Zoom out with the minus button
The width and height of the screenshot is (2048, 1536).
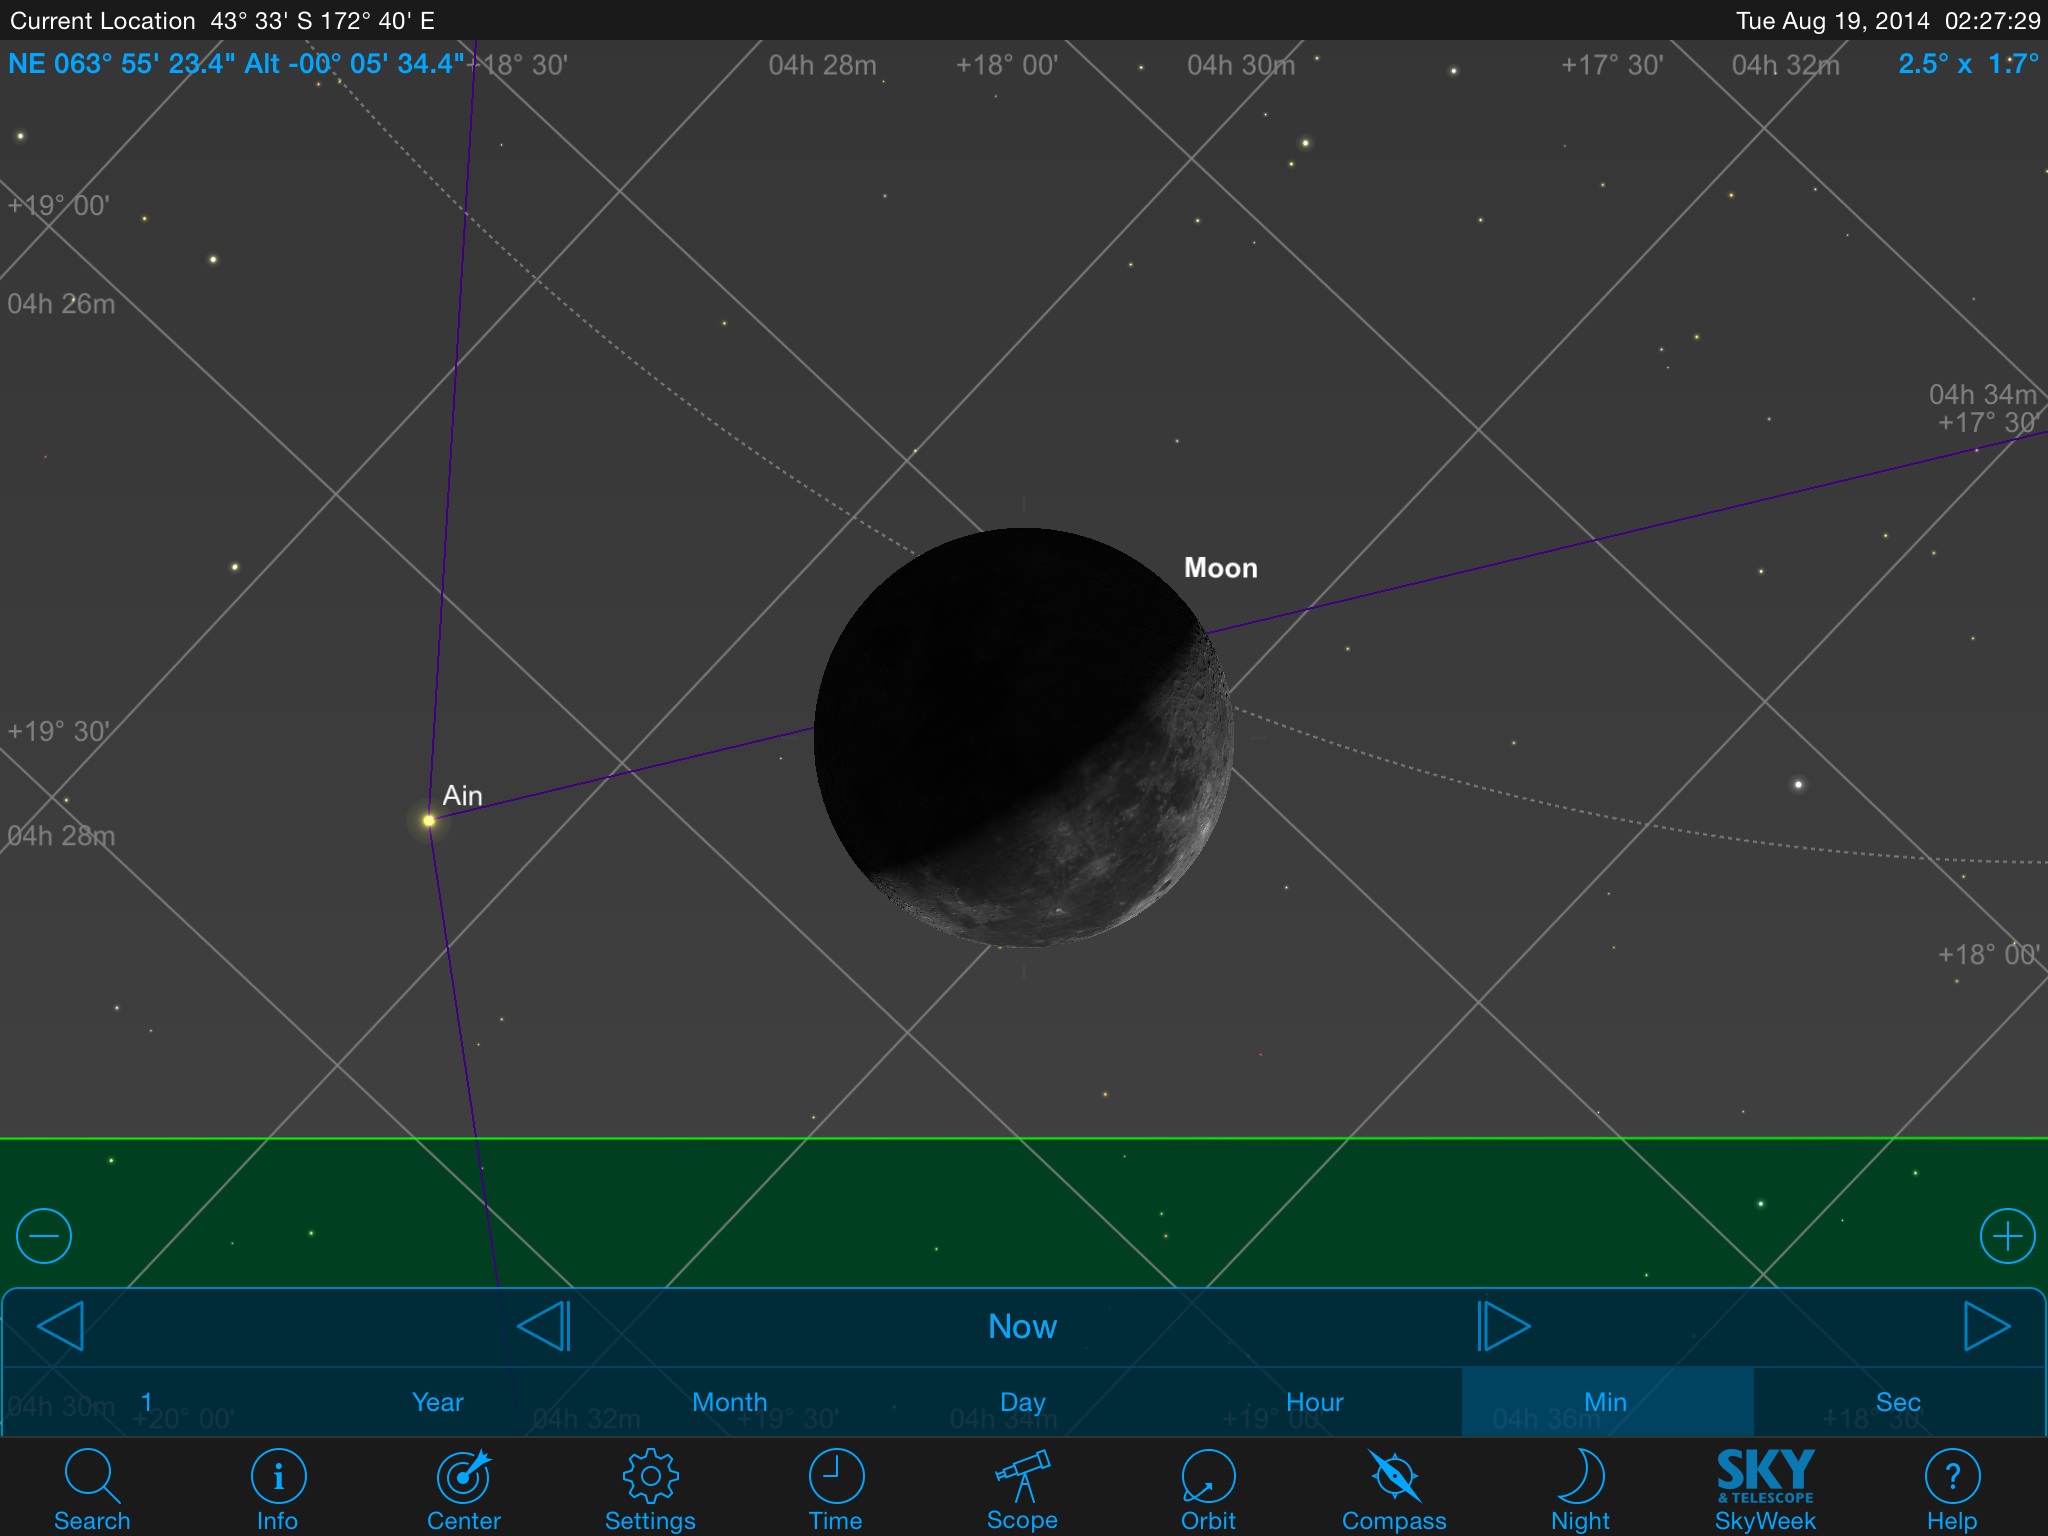tap(44, 1236)
